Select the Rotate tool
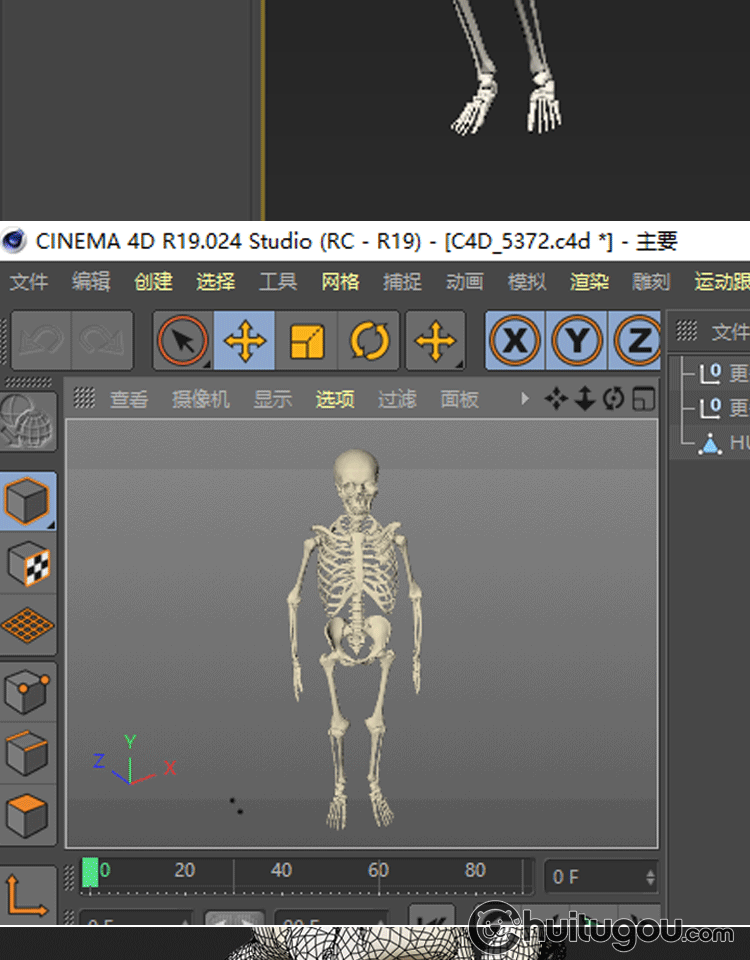 pyautogui.click(x=369, y=342)
